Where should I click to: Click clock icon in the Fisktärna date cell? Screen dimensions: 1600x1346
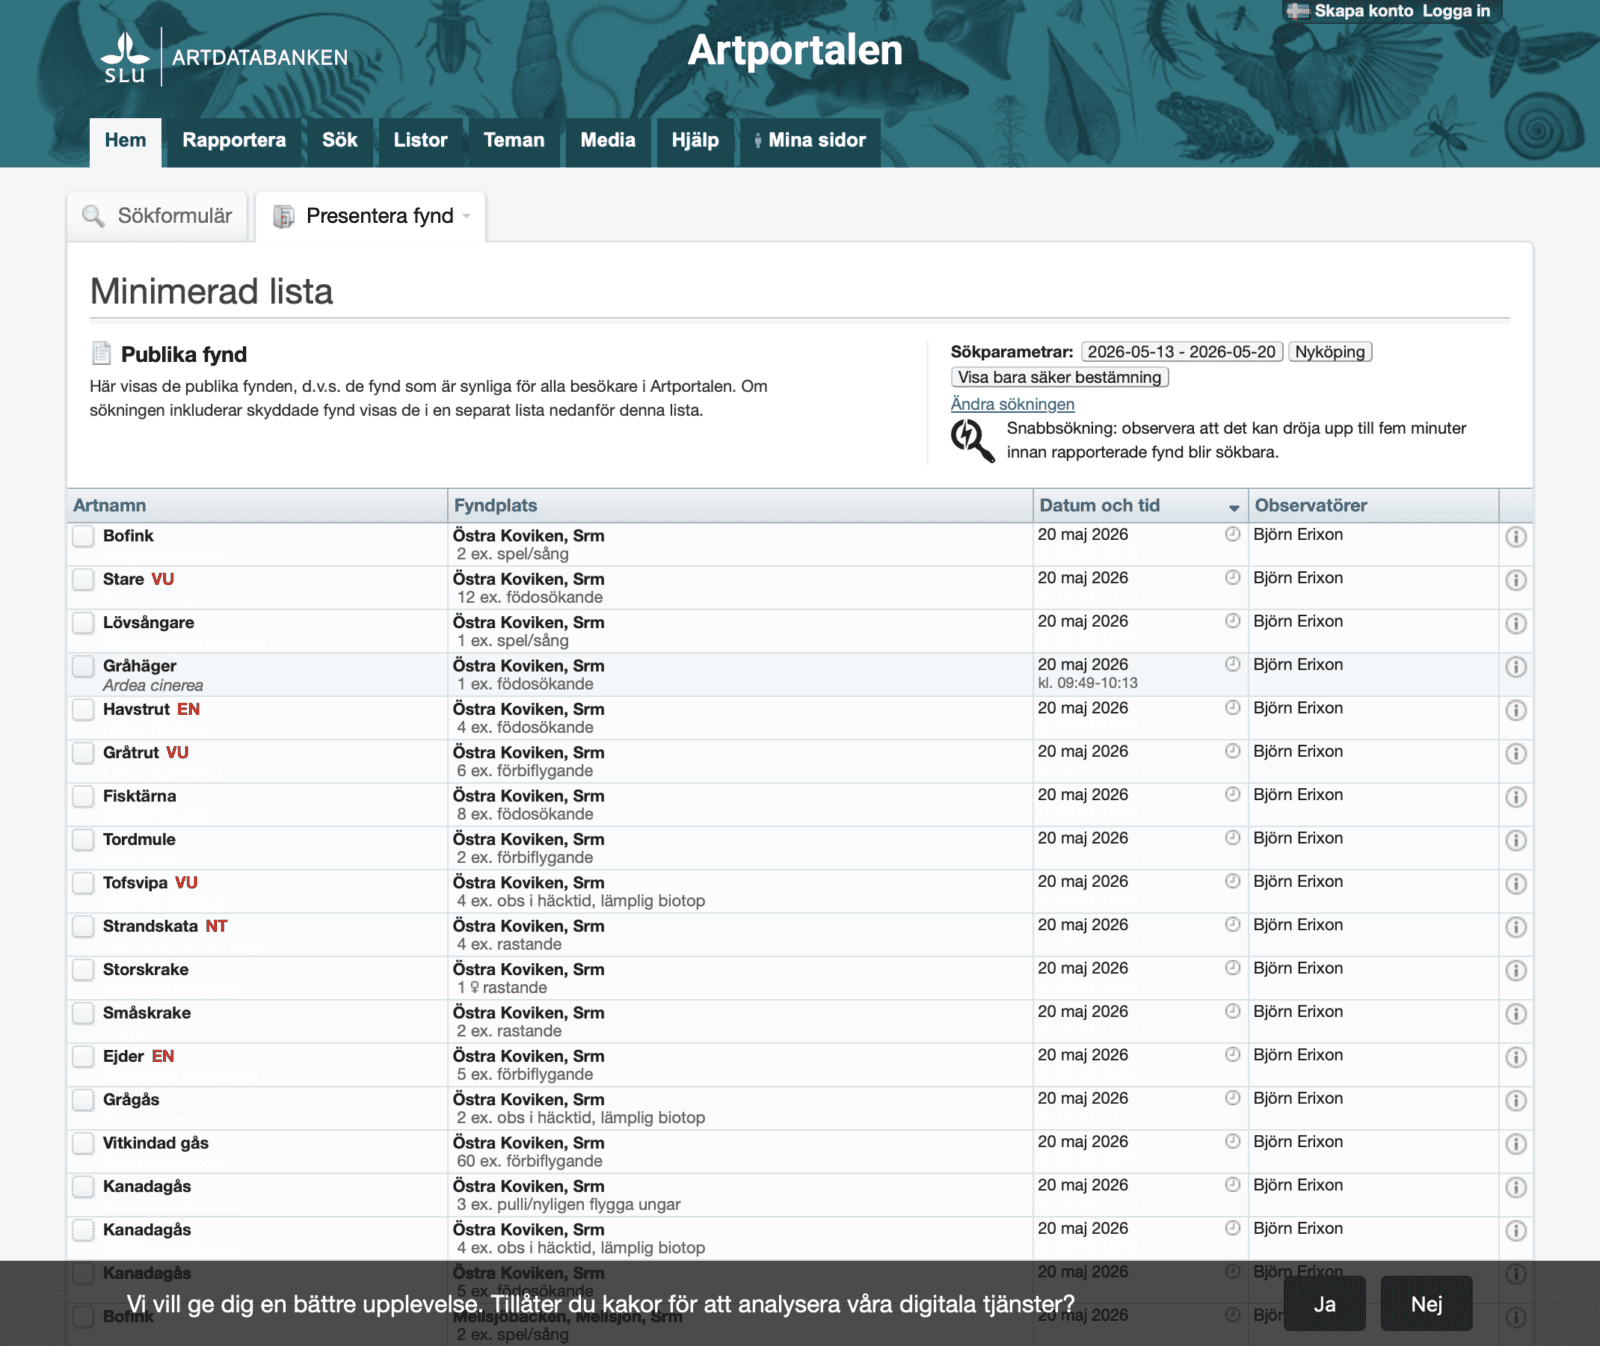1232,794
